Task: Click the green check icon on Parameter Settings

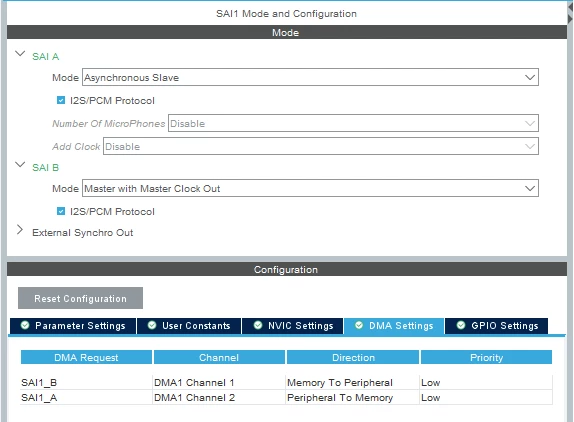Action: 25,325
